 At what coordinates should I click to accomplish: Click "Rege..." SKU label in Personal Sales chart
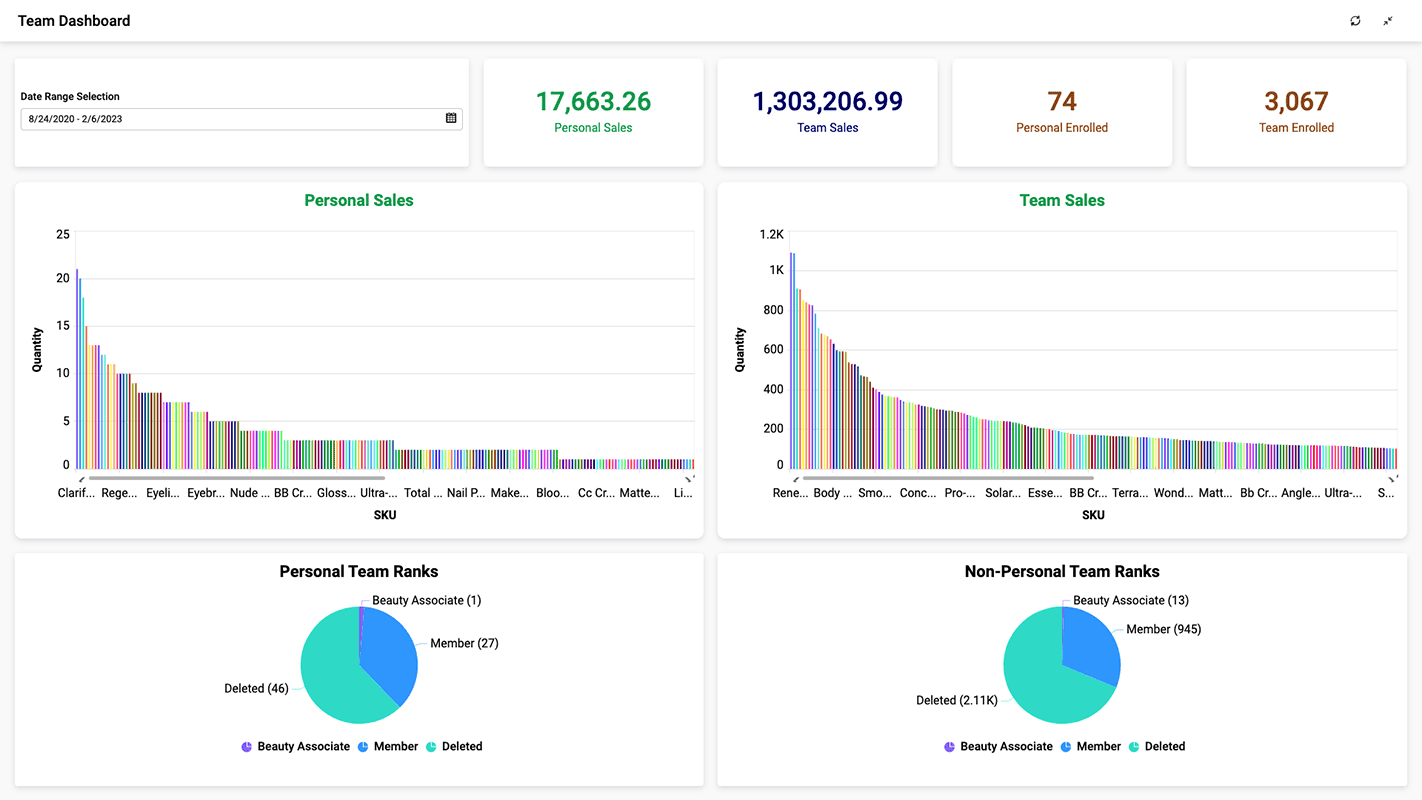pyautogui.click(x=120, y=493)
